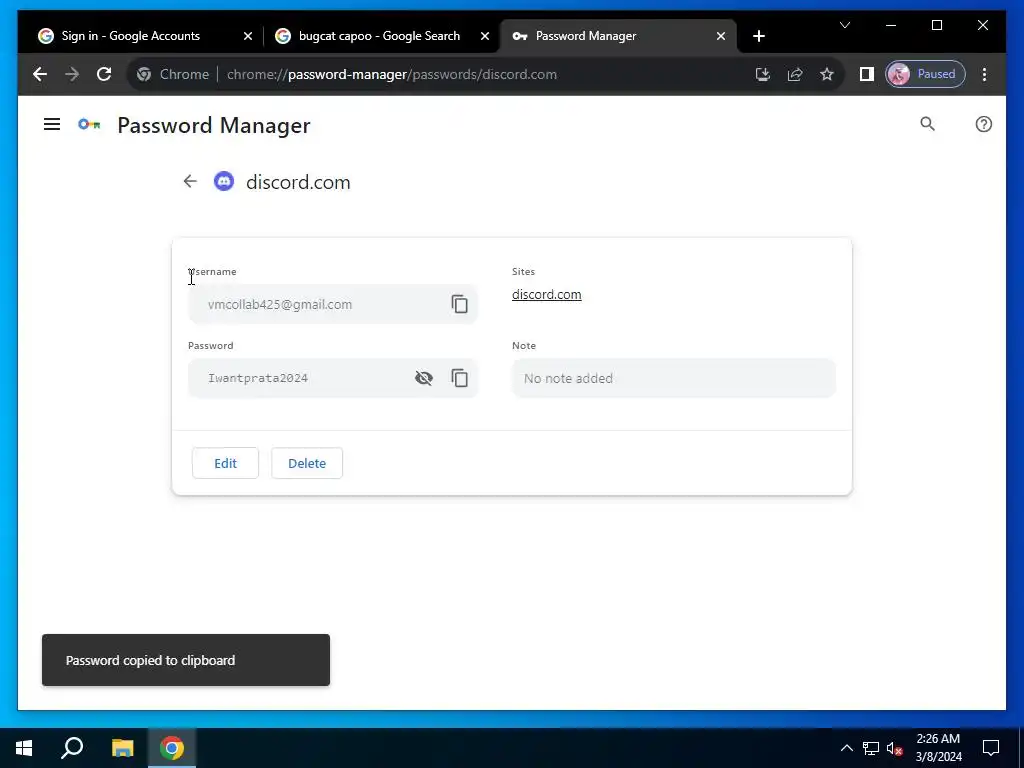This screenshot has width=1024, height=768.
Task: Click the Chrome site info icon in address bar
Action: 144,74
